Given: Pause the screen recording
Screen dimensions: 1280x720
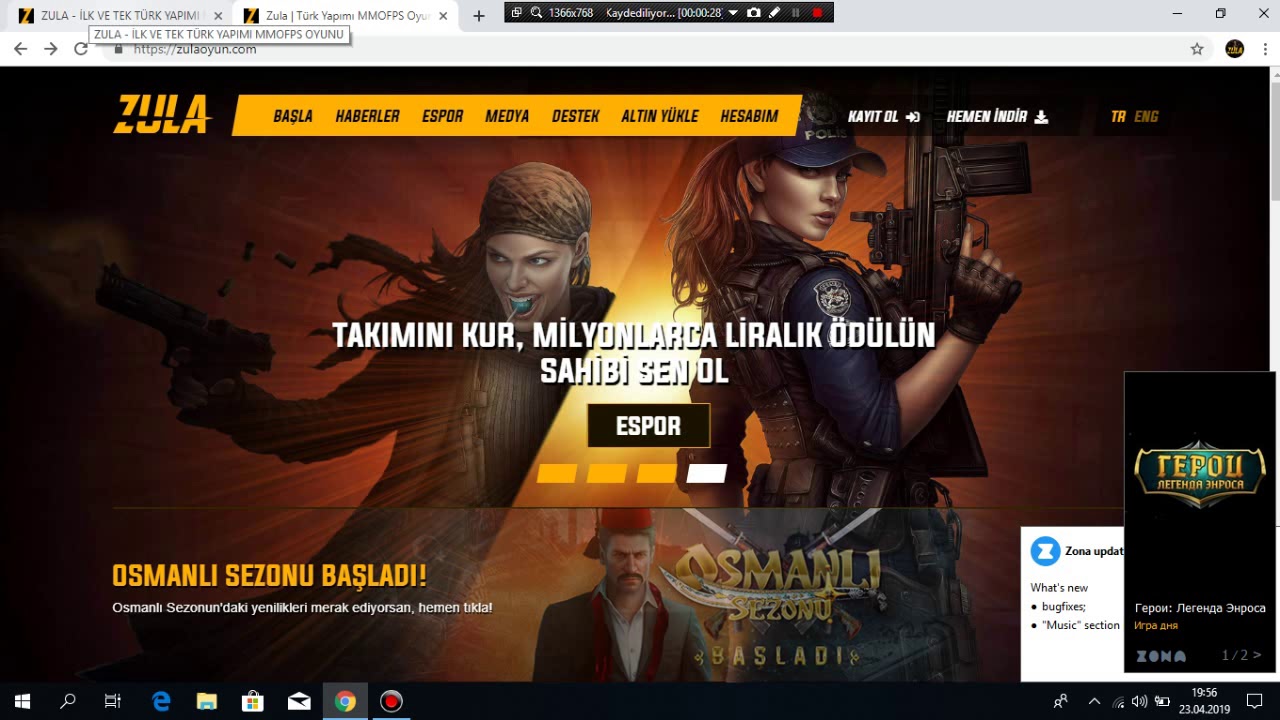Looking at the screenshot, I should pyautogui.click(x=796, y=12).
